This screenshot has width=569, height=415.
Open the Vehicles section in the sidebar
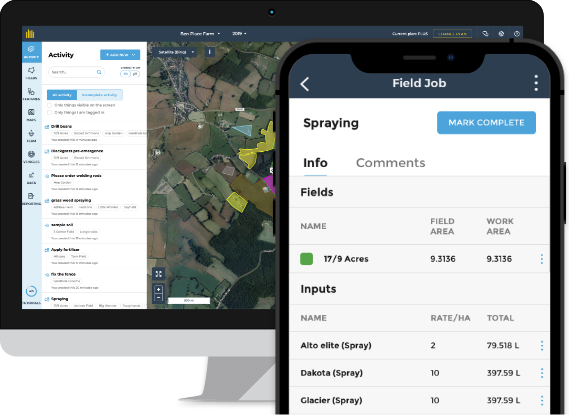32,157
